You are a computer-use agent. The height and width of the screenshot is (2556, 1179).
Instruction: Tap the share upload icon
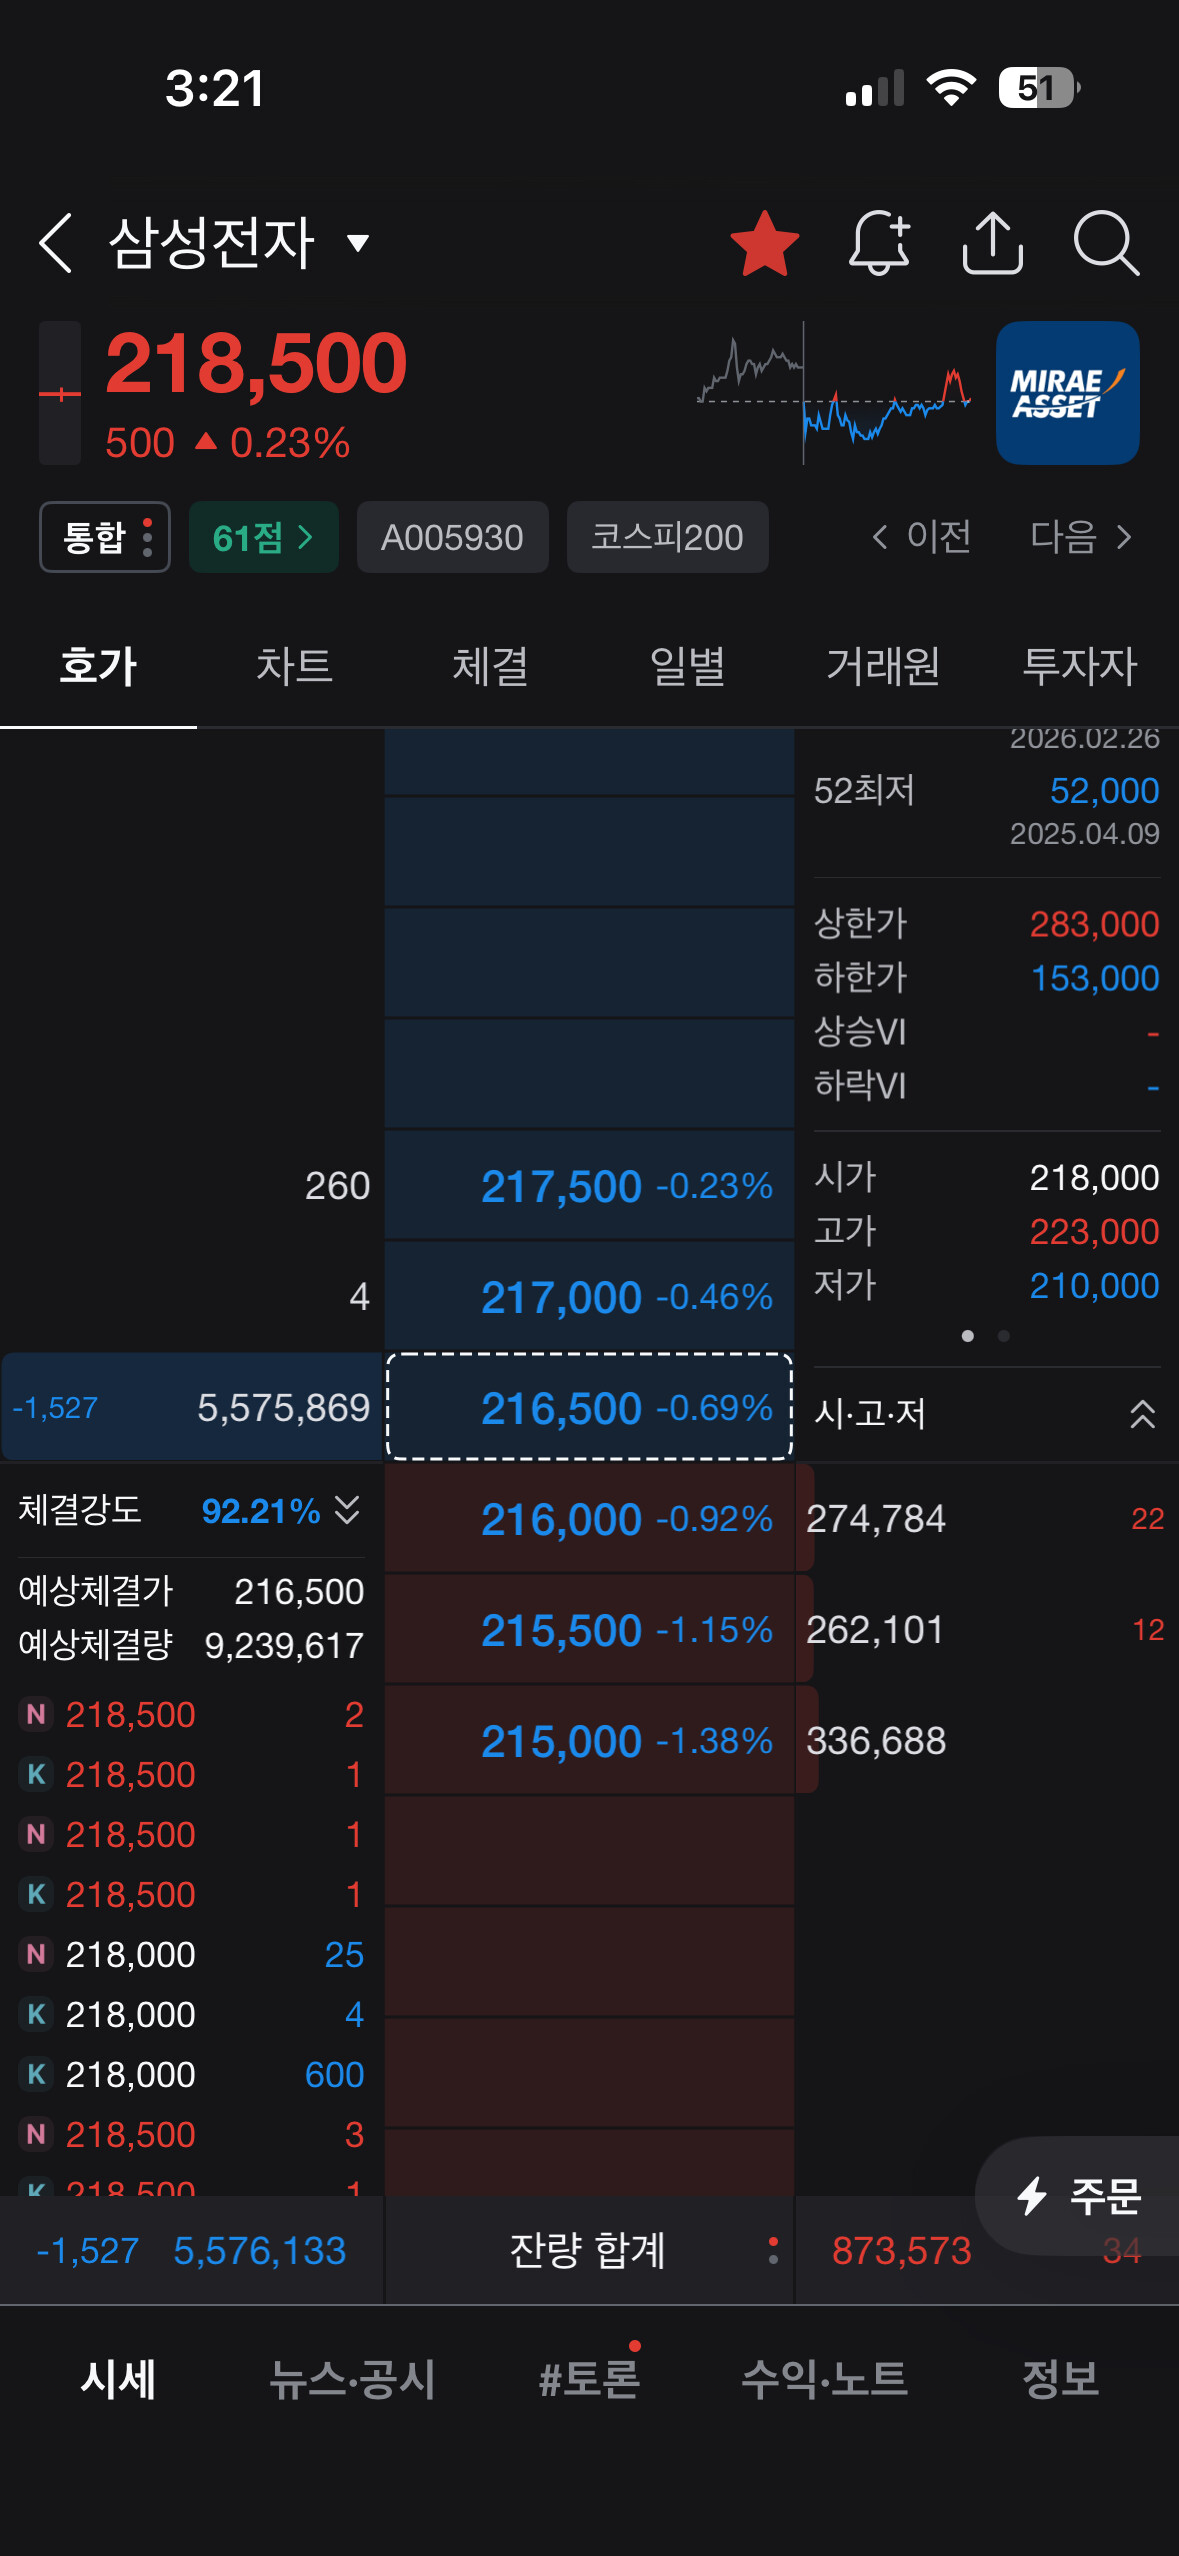click(x=992, y=243)
